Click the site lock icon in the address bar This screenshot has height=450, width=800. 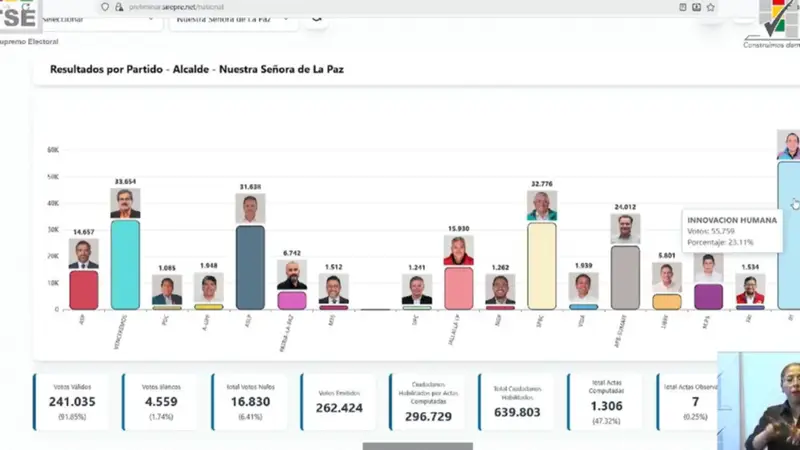[x=119, y=6]
